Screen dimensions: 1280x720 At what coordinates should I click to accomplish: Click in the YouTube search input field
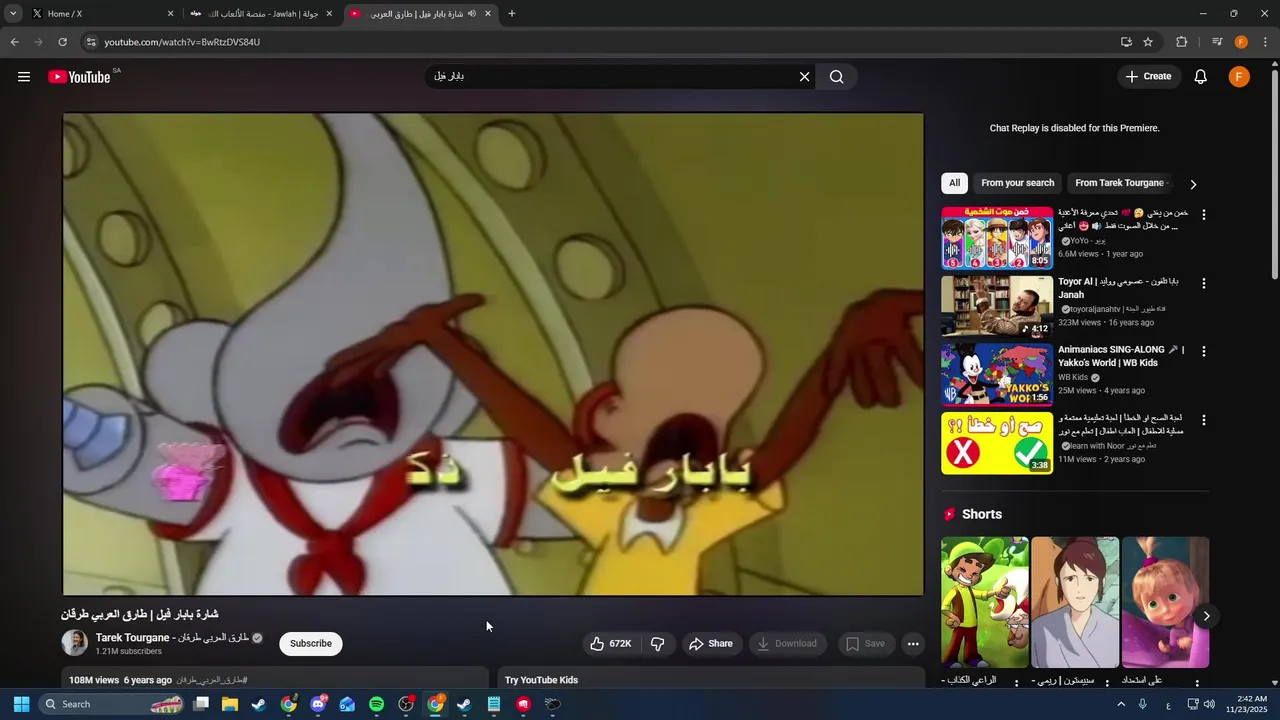point(610,77)
